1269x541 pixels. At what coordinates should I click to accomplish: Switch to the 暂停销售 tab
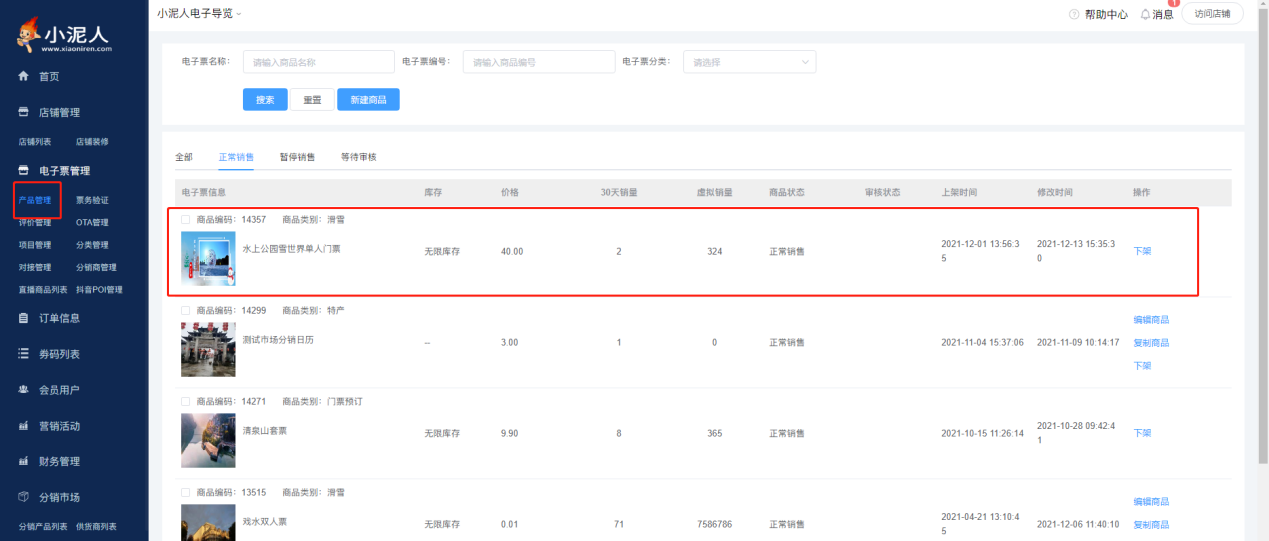tap(297, 157)
